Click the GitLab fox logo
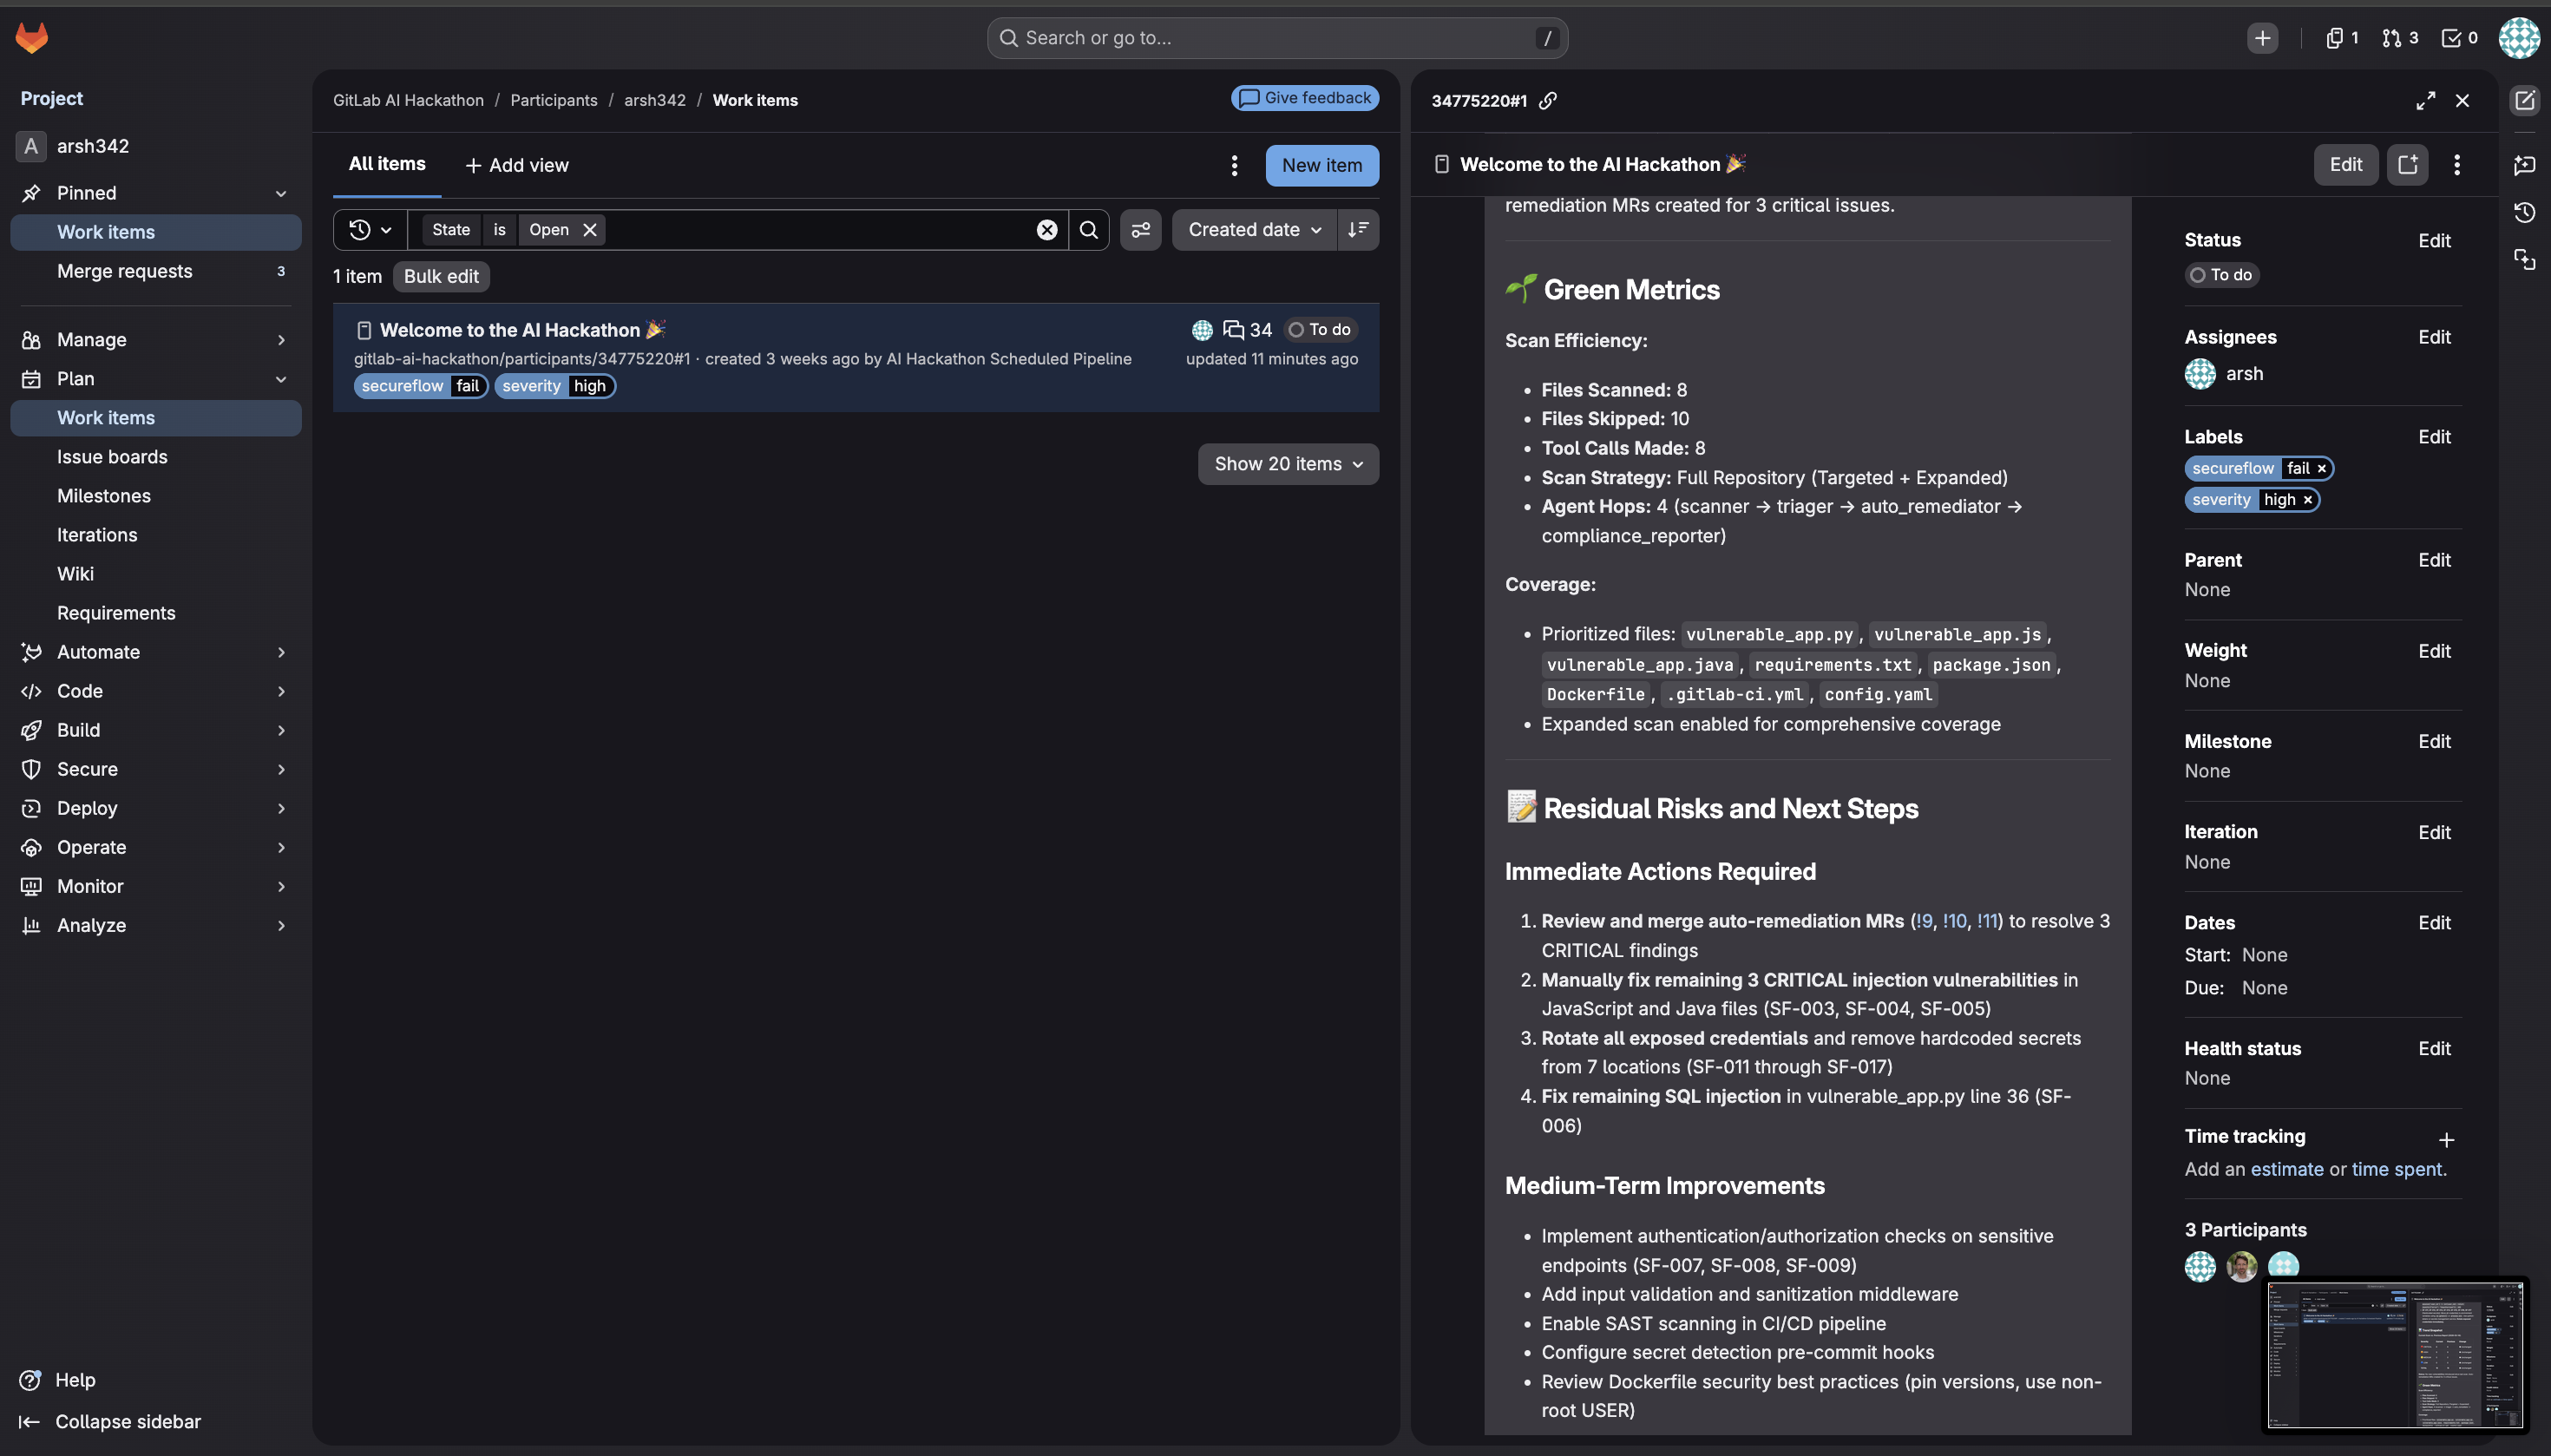Viewport: 2551px width, 1456px height. pos(32,38)
